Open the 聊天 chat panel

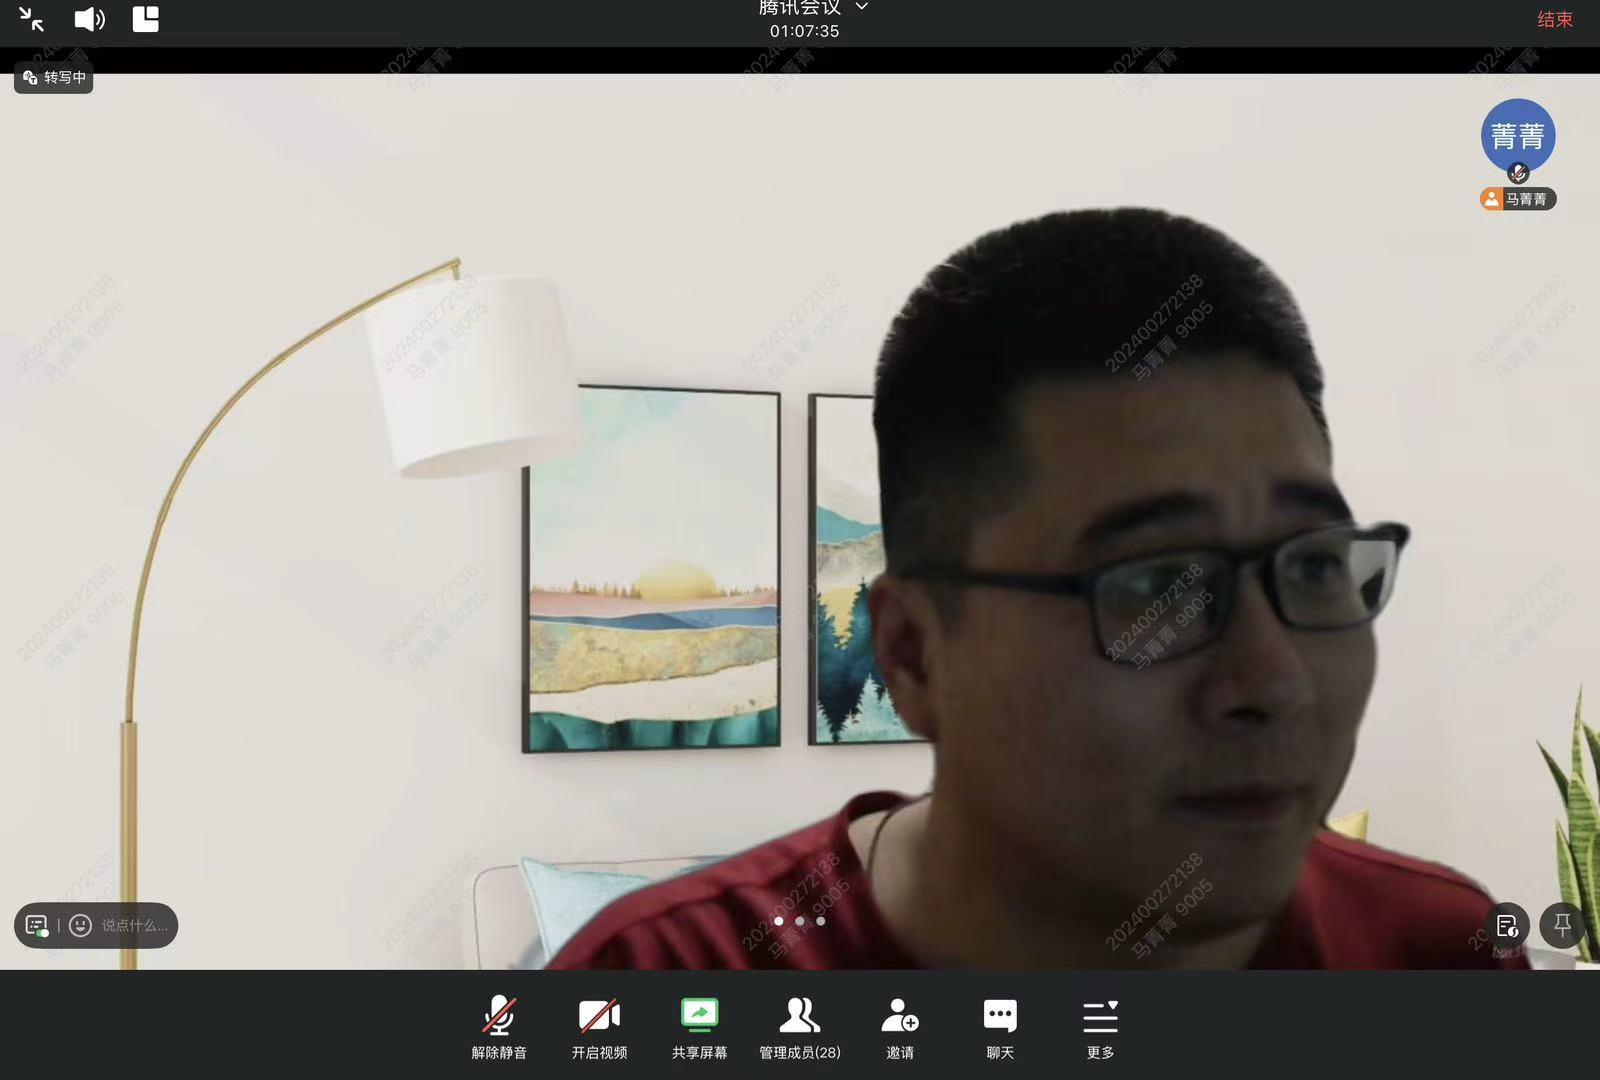click(1000, 1026)
